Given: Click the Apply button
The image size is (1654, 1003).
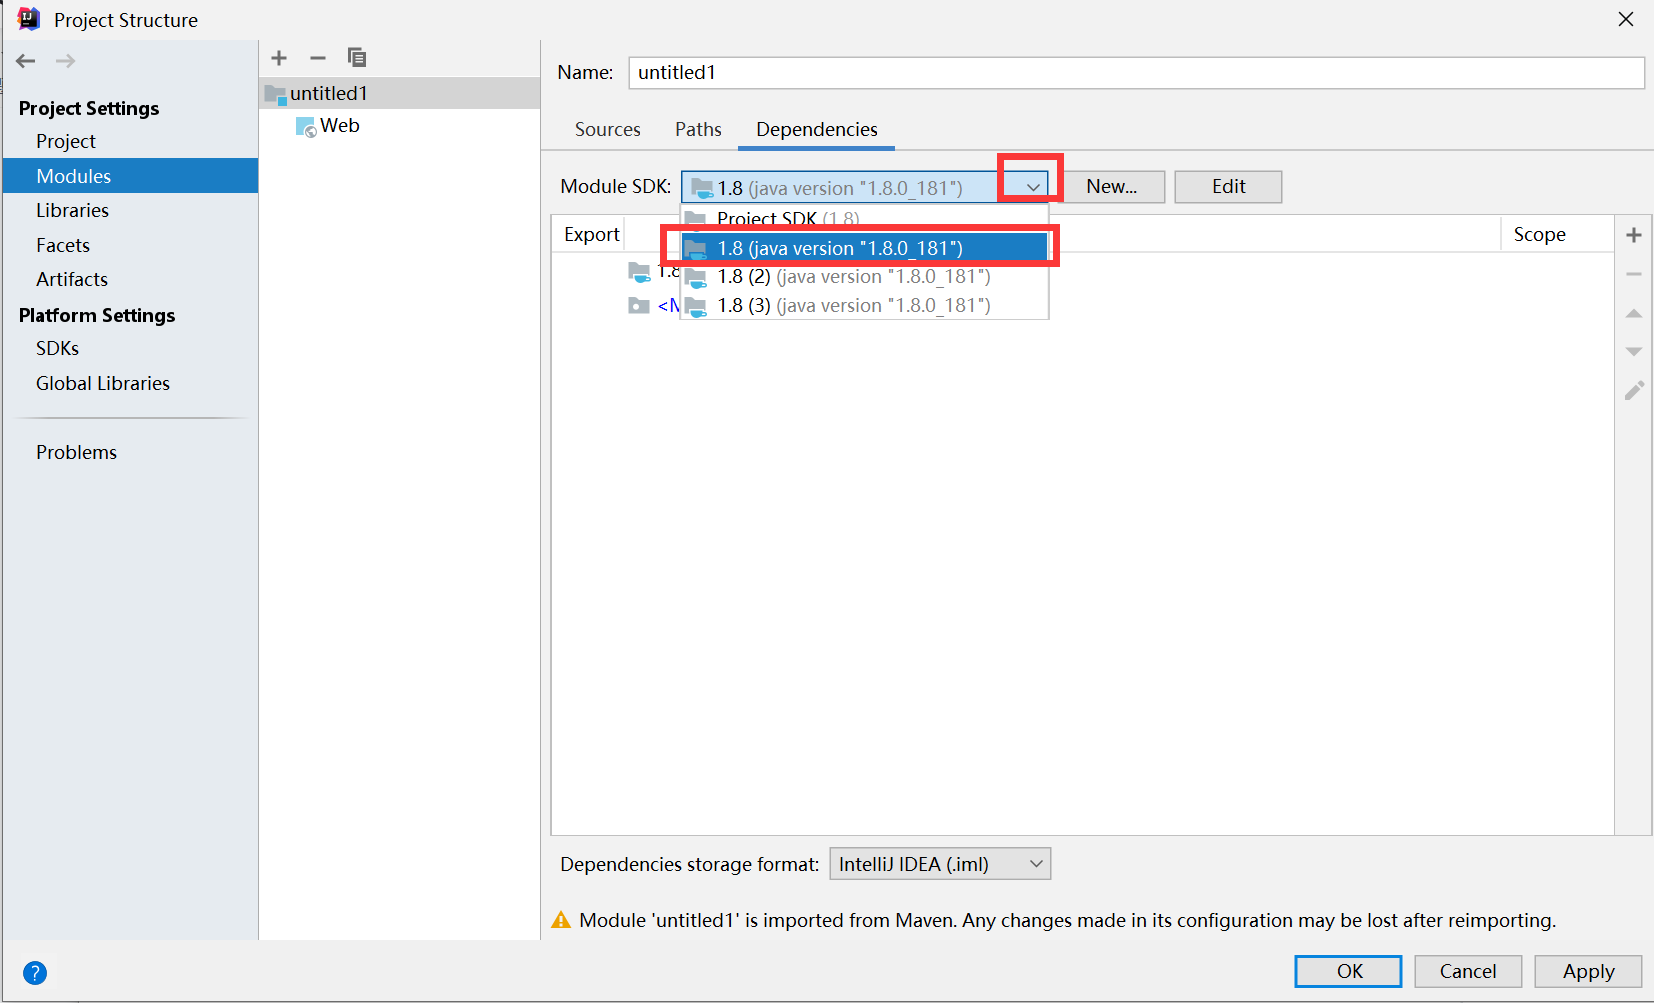Looking at the screenshot, I should pos(1588,971).
